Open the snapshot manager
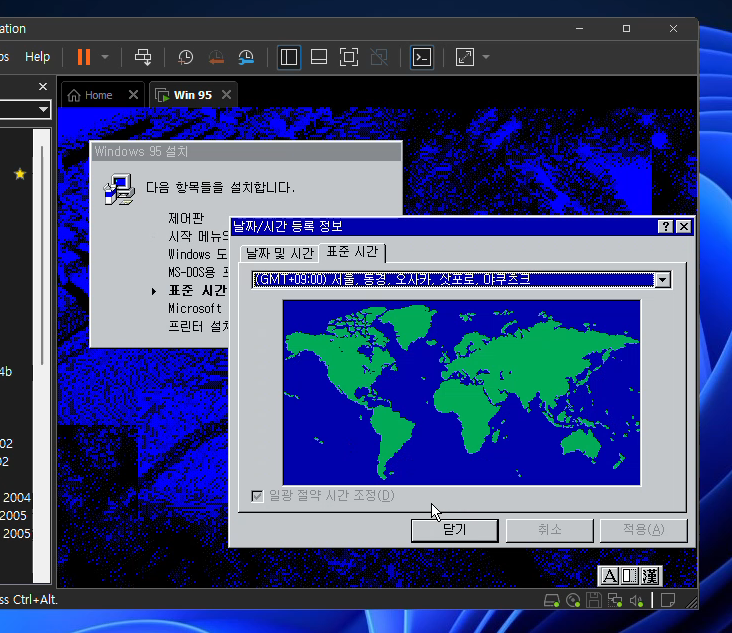The height and width of the screenshot is (633, 732). pos(246,57)
